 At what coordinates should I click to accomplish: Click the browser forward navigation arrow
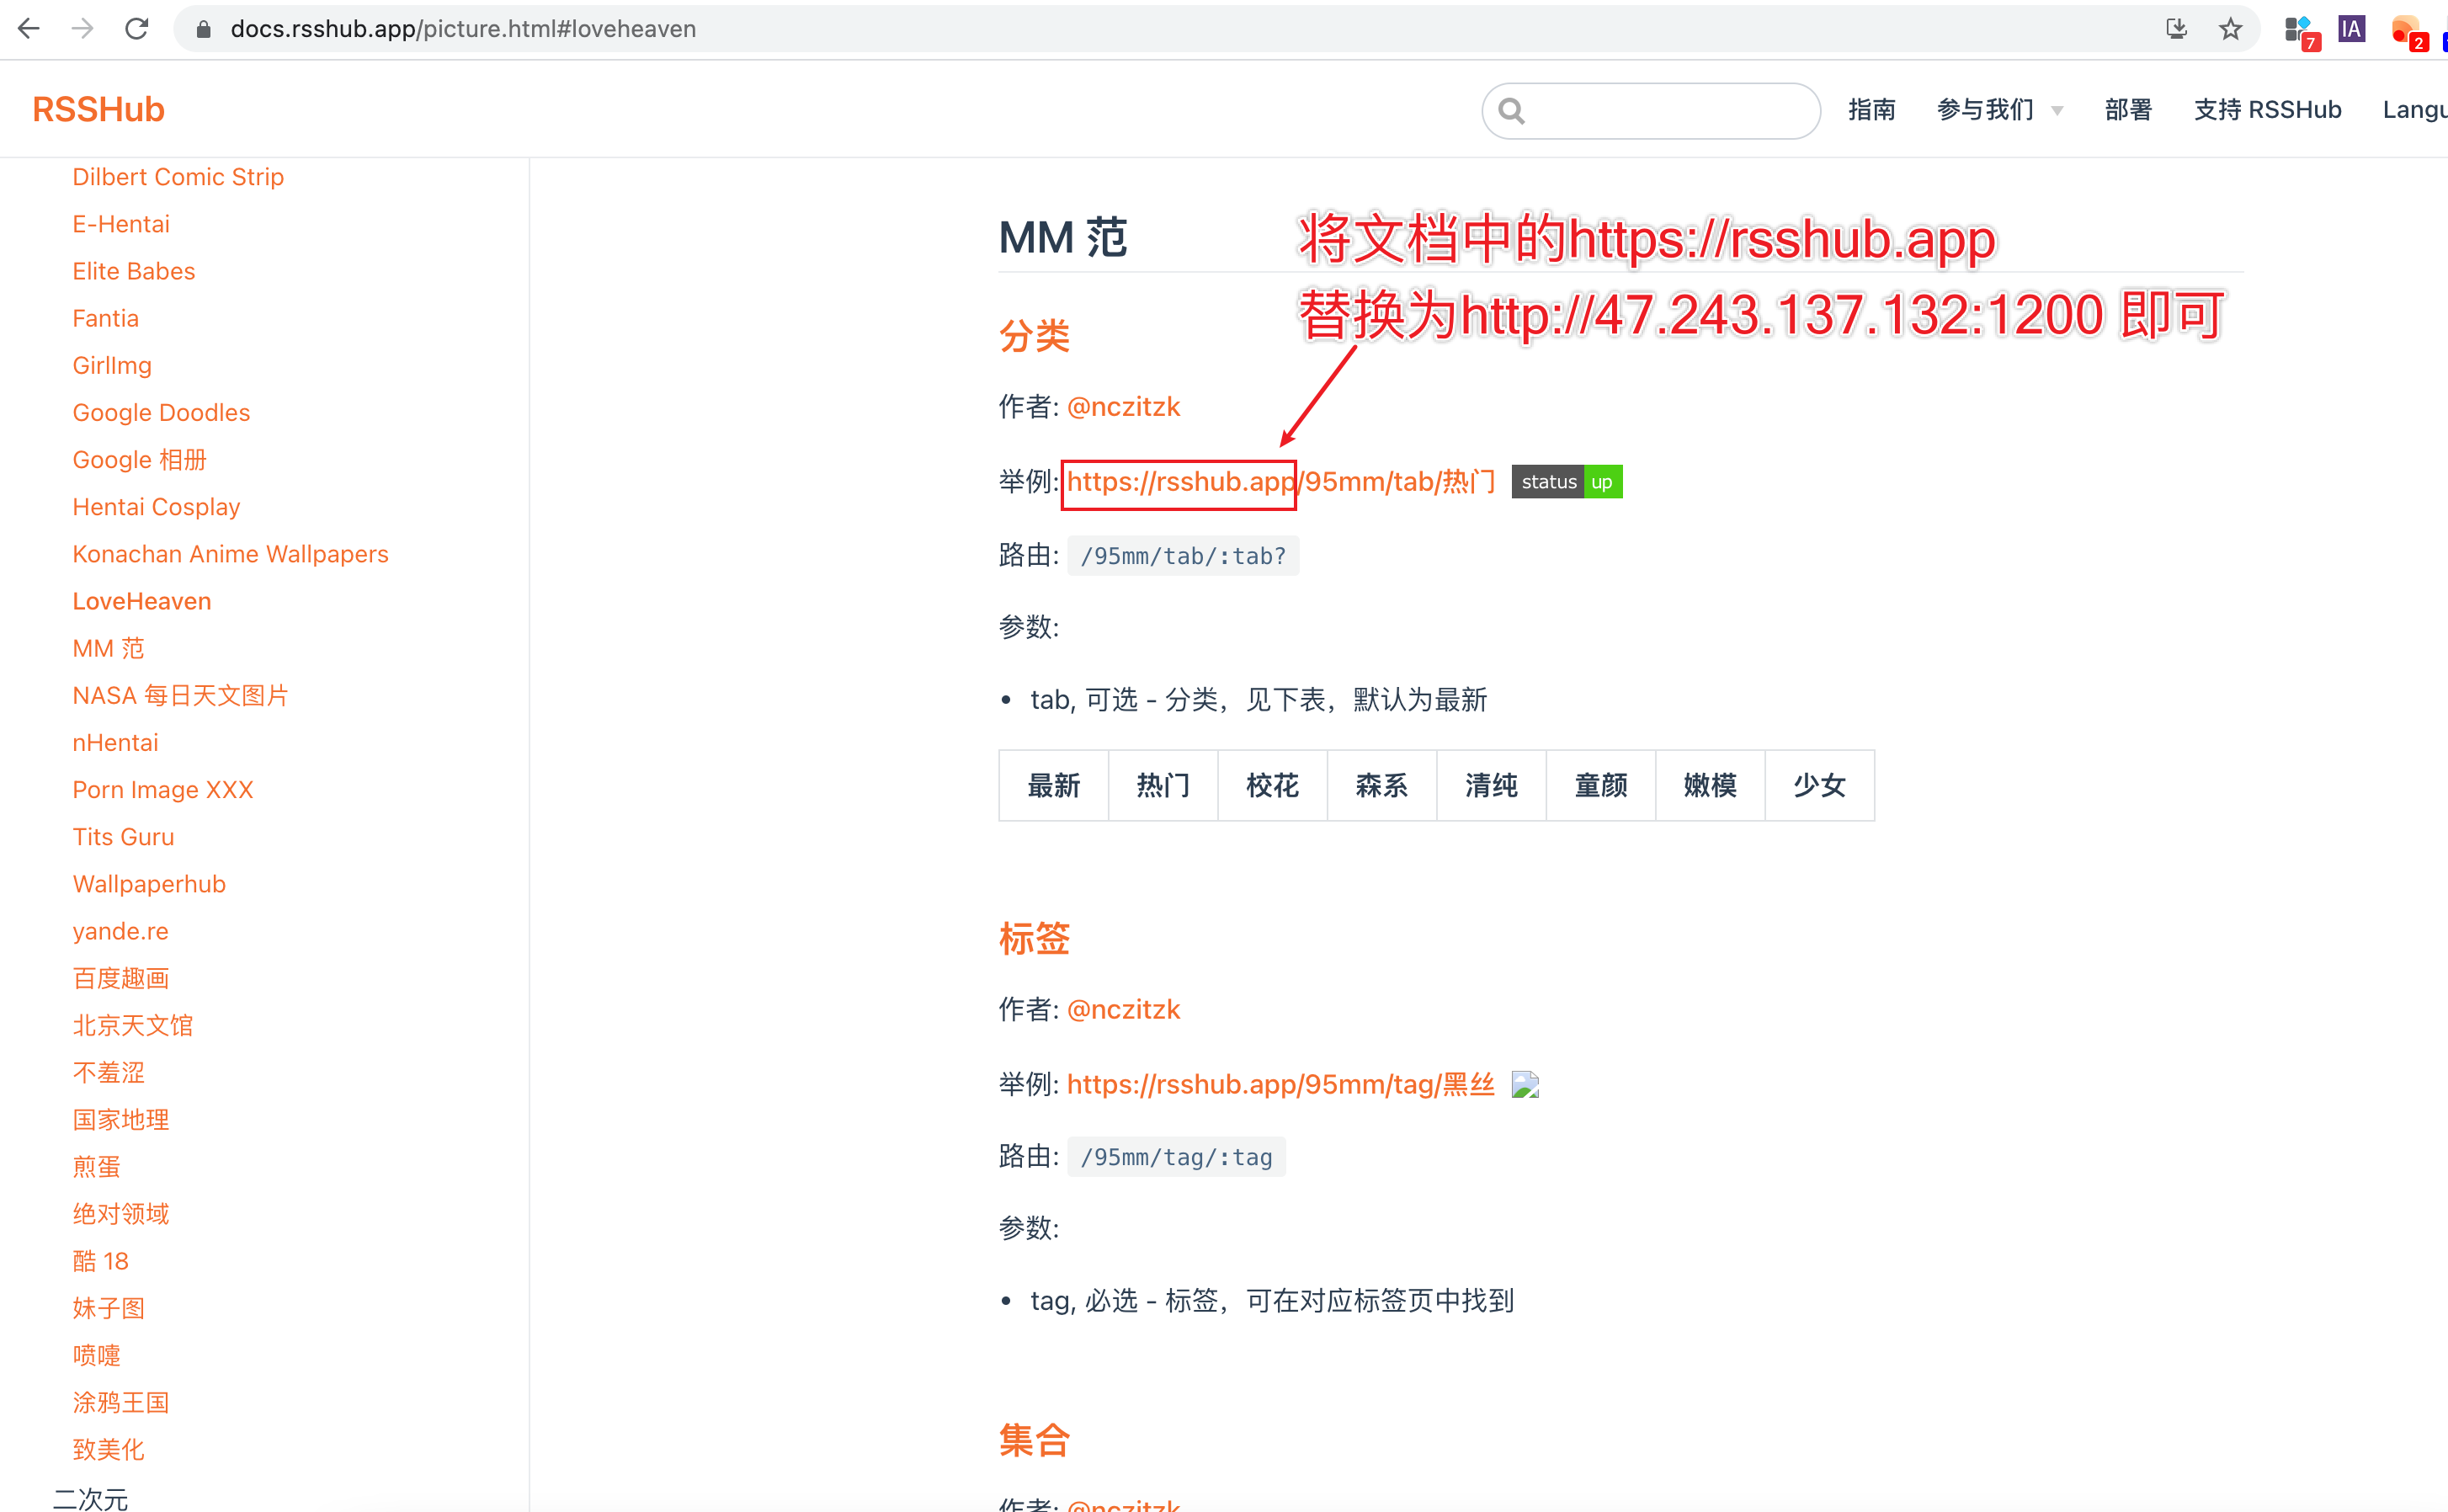pyautogui.click(x=83, y=28)
